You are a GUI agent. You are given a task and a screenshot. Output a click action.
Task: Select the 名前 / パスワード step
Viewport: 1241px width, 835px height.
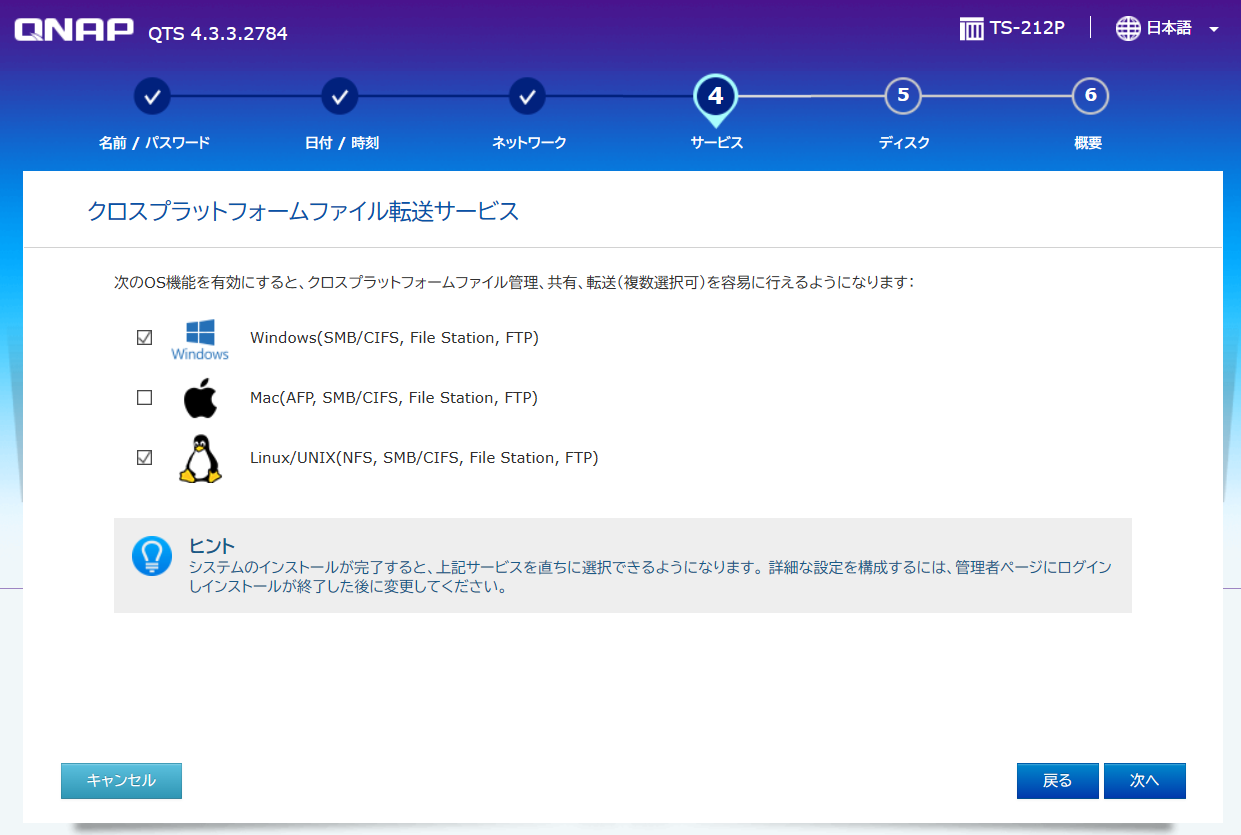152,96
